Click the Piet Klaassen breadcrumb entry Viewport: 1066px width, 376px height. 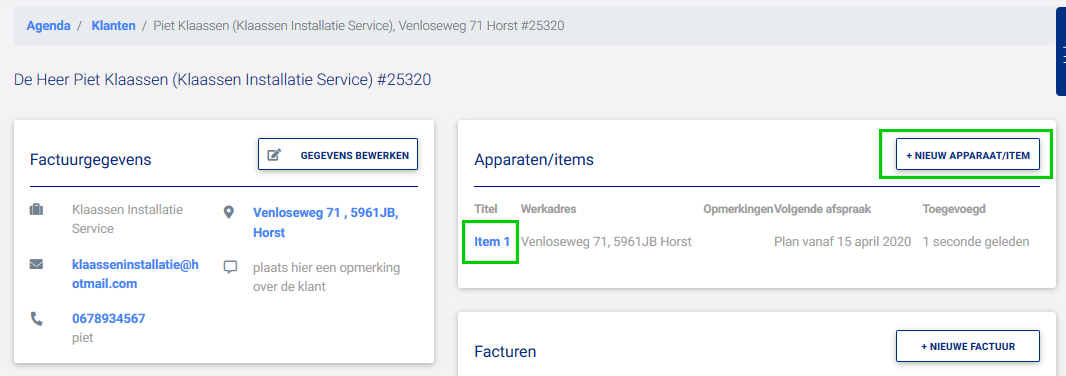pos(358,26)
